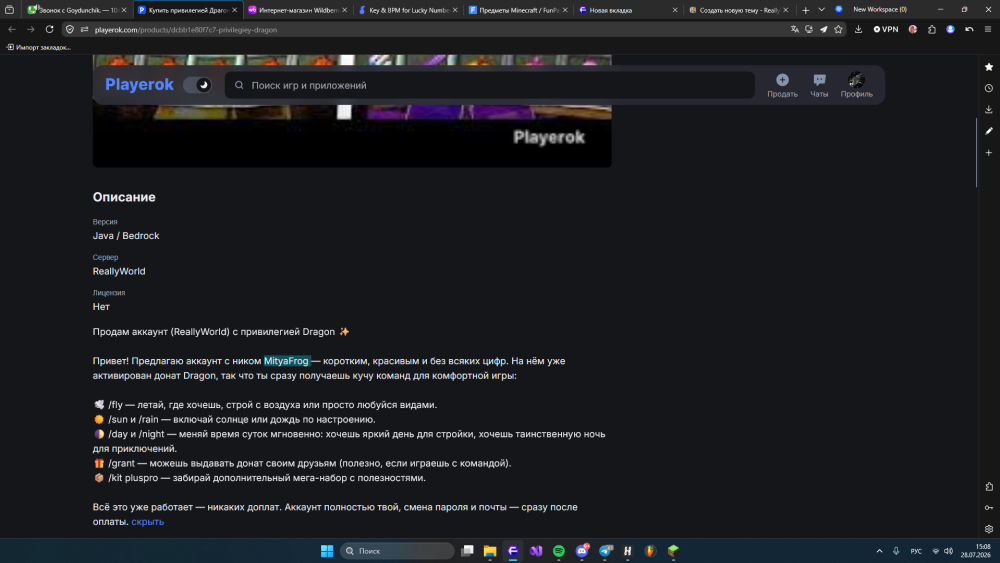Open the Чаты chat icon
This screenshot has height=563, width=1000.
click(x=819, y=80)
